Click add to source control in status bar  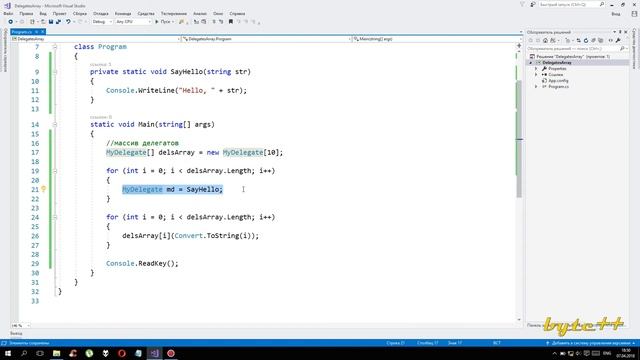coord(590,343)
